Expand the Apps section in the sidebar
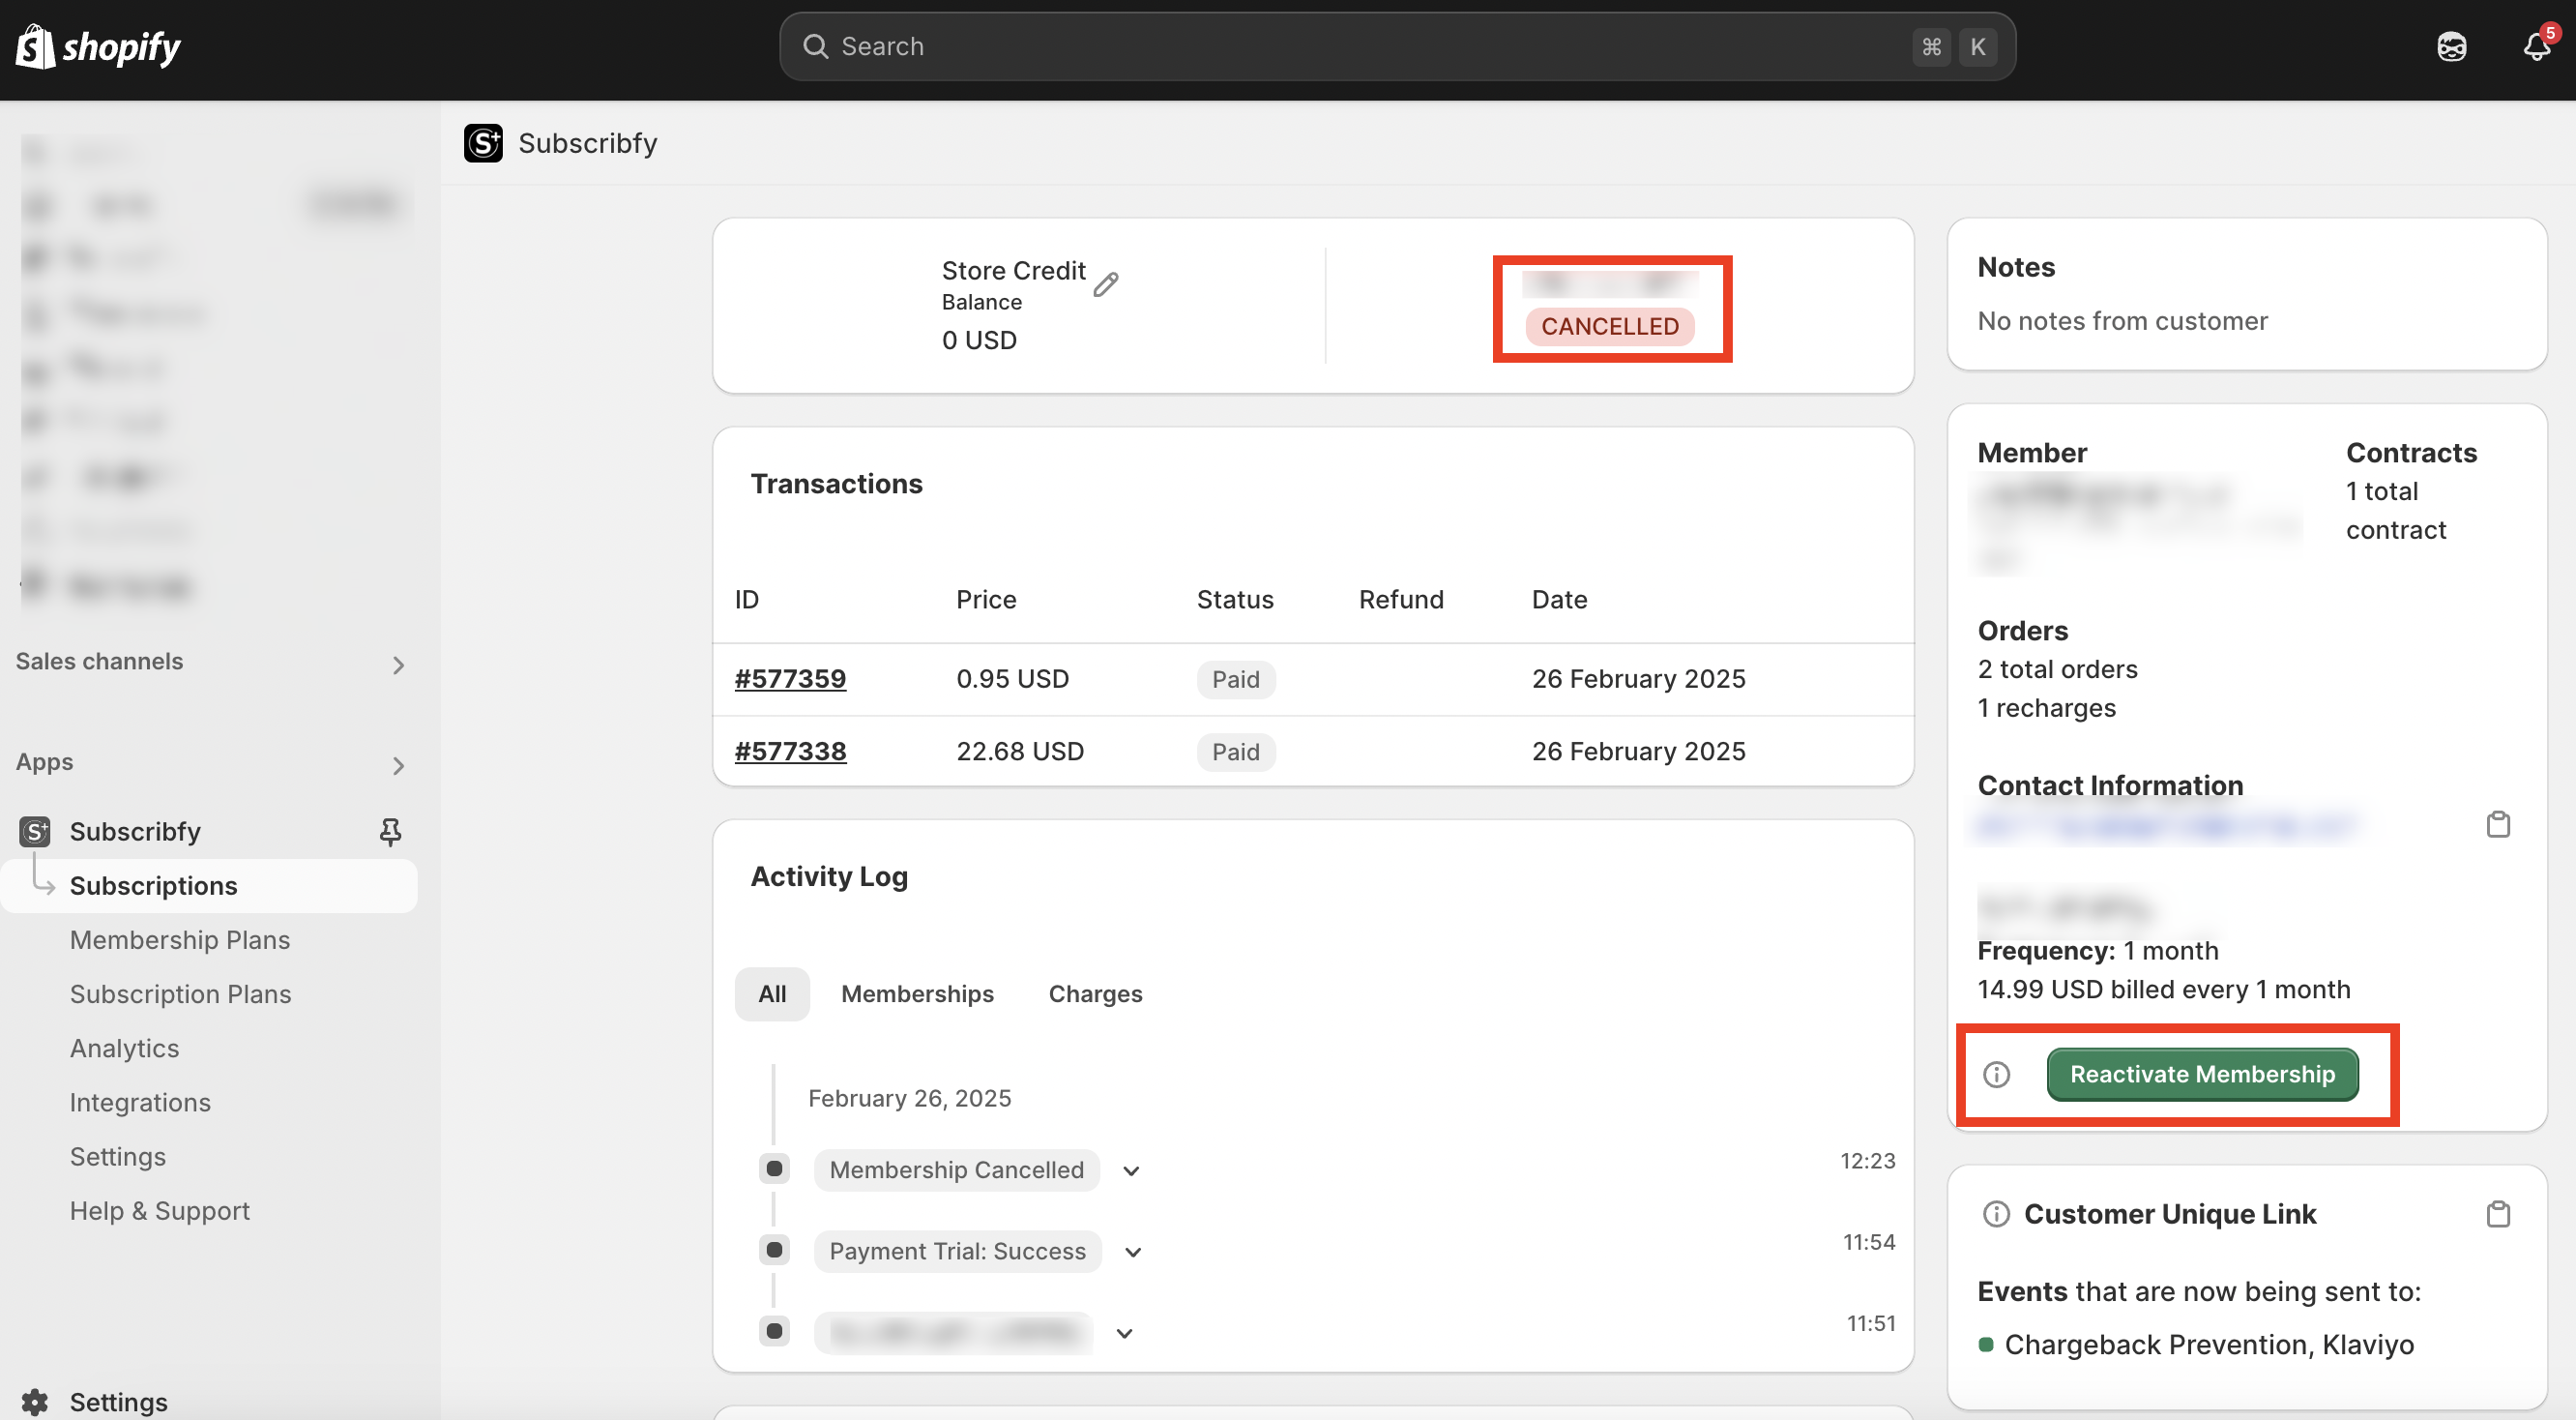Viewport: 2576px width, 1420px height. point(398,766)
